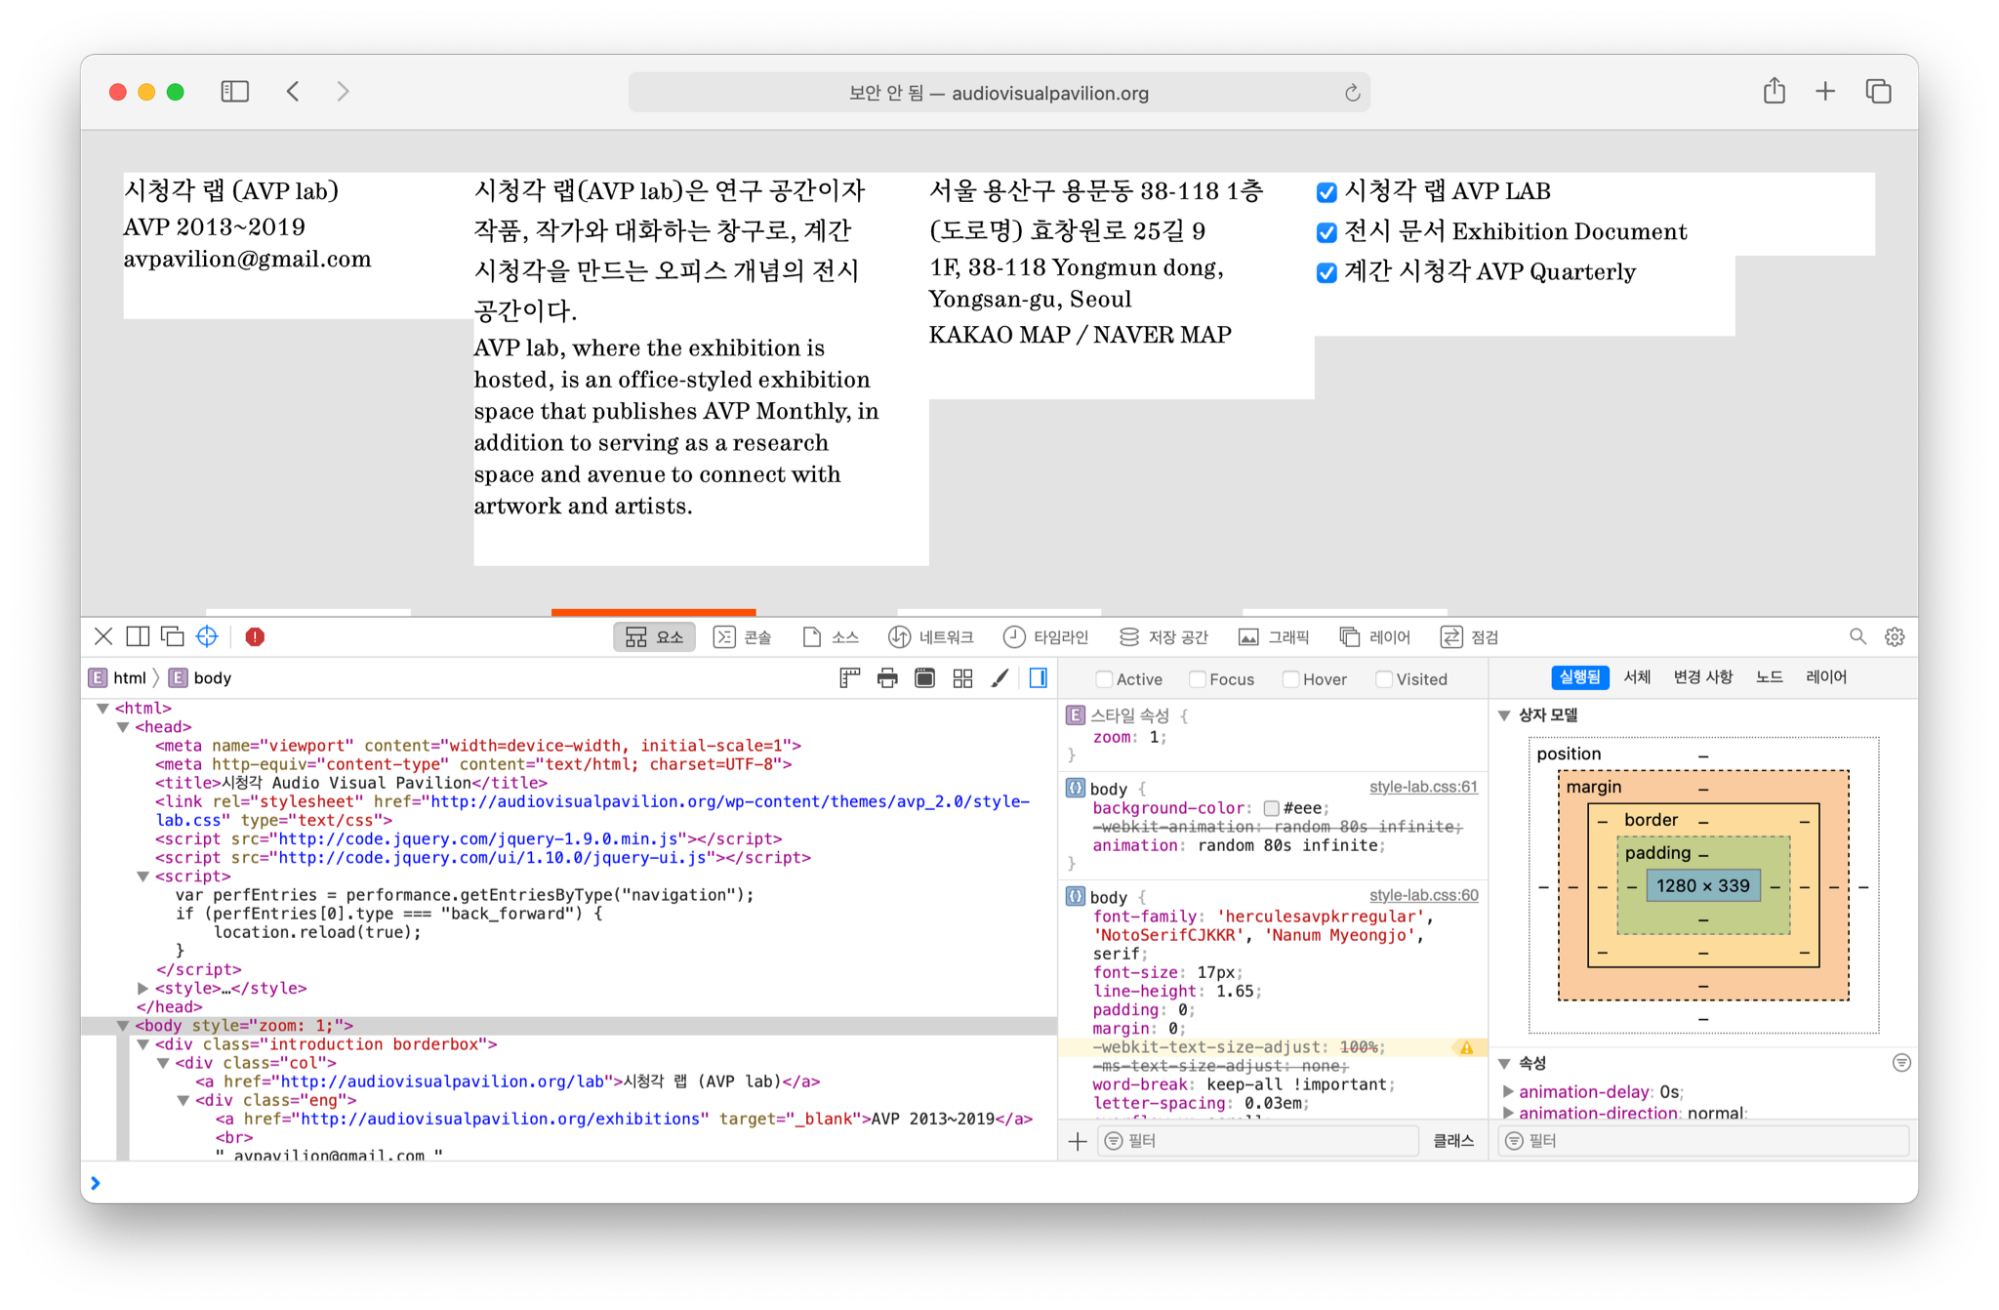Switch to the 요소 (Elements) tab

coord(654,637)
